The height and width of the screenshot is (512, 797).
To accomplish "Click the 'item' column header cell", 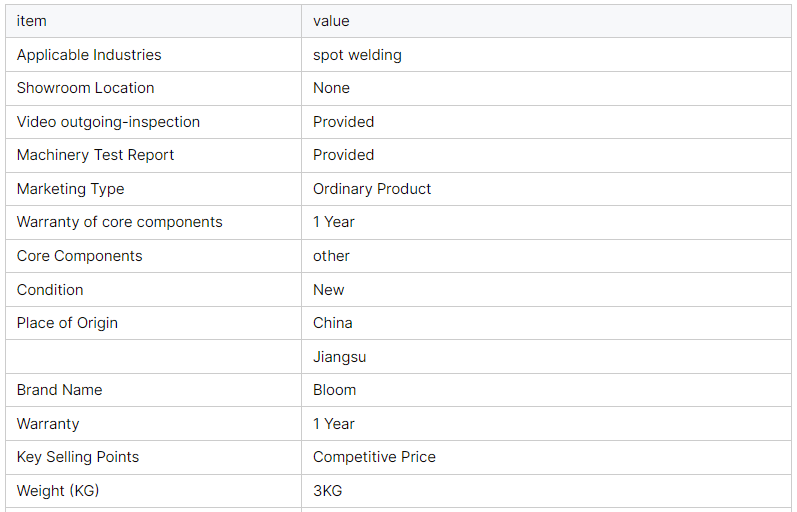I will pyautogui.click(x=32, y=21).
